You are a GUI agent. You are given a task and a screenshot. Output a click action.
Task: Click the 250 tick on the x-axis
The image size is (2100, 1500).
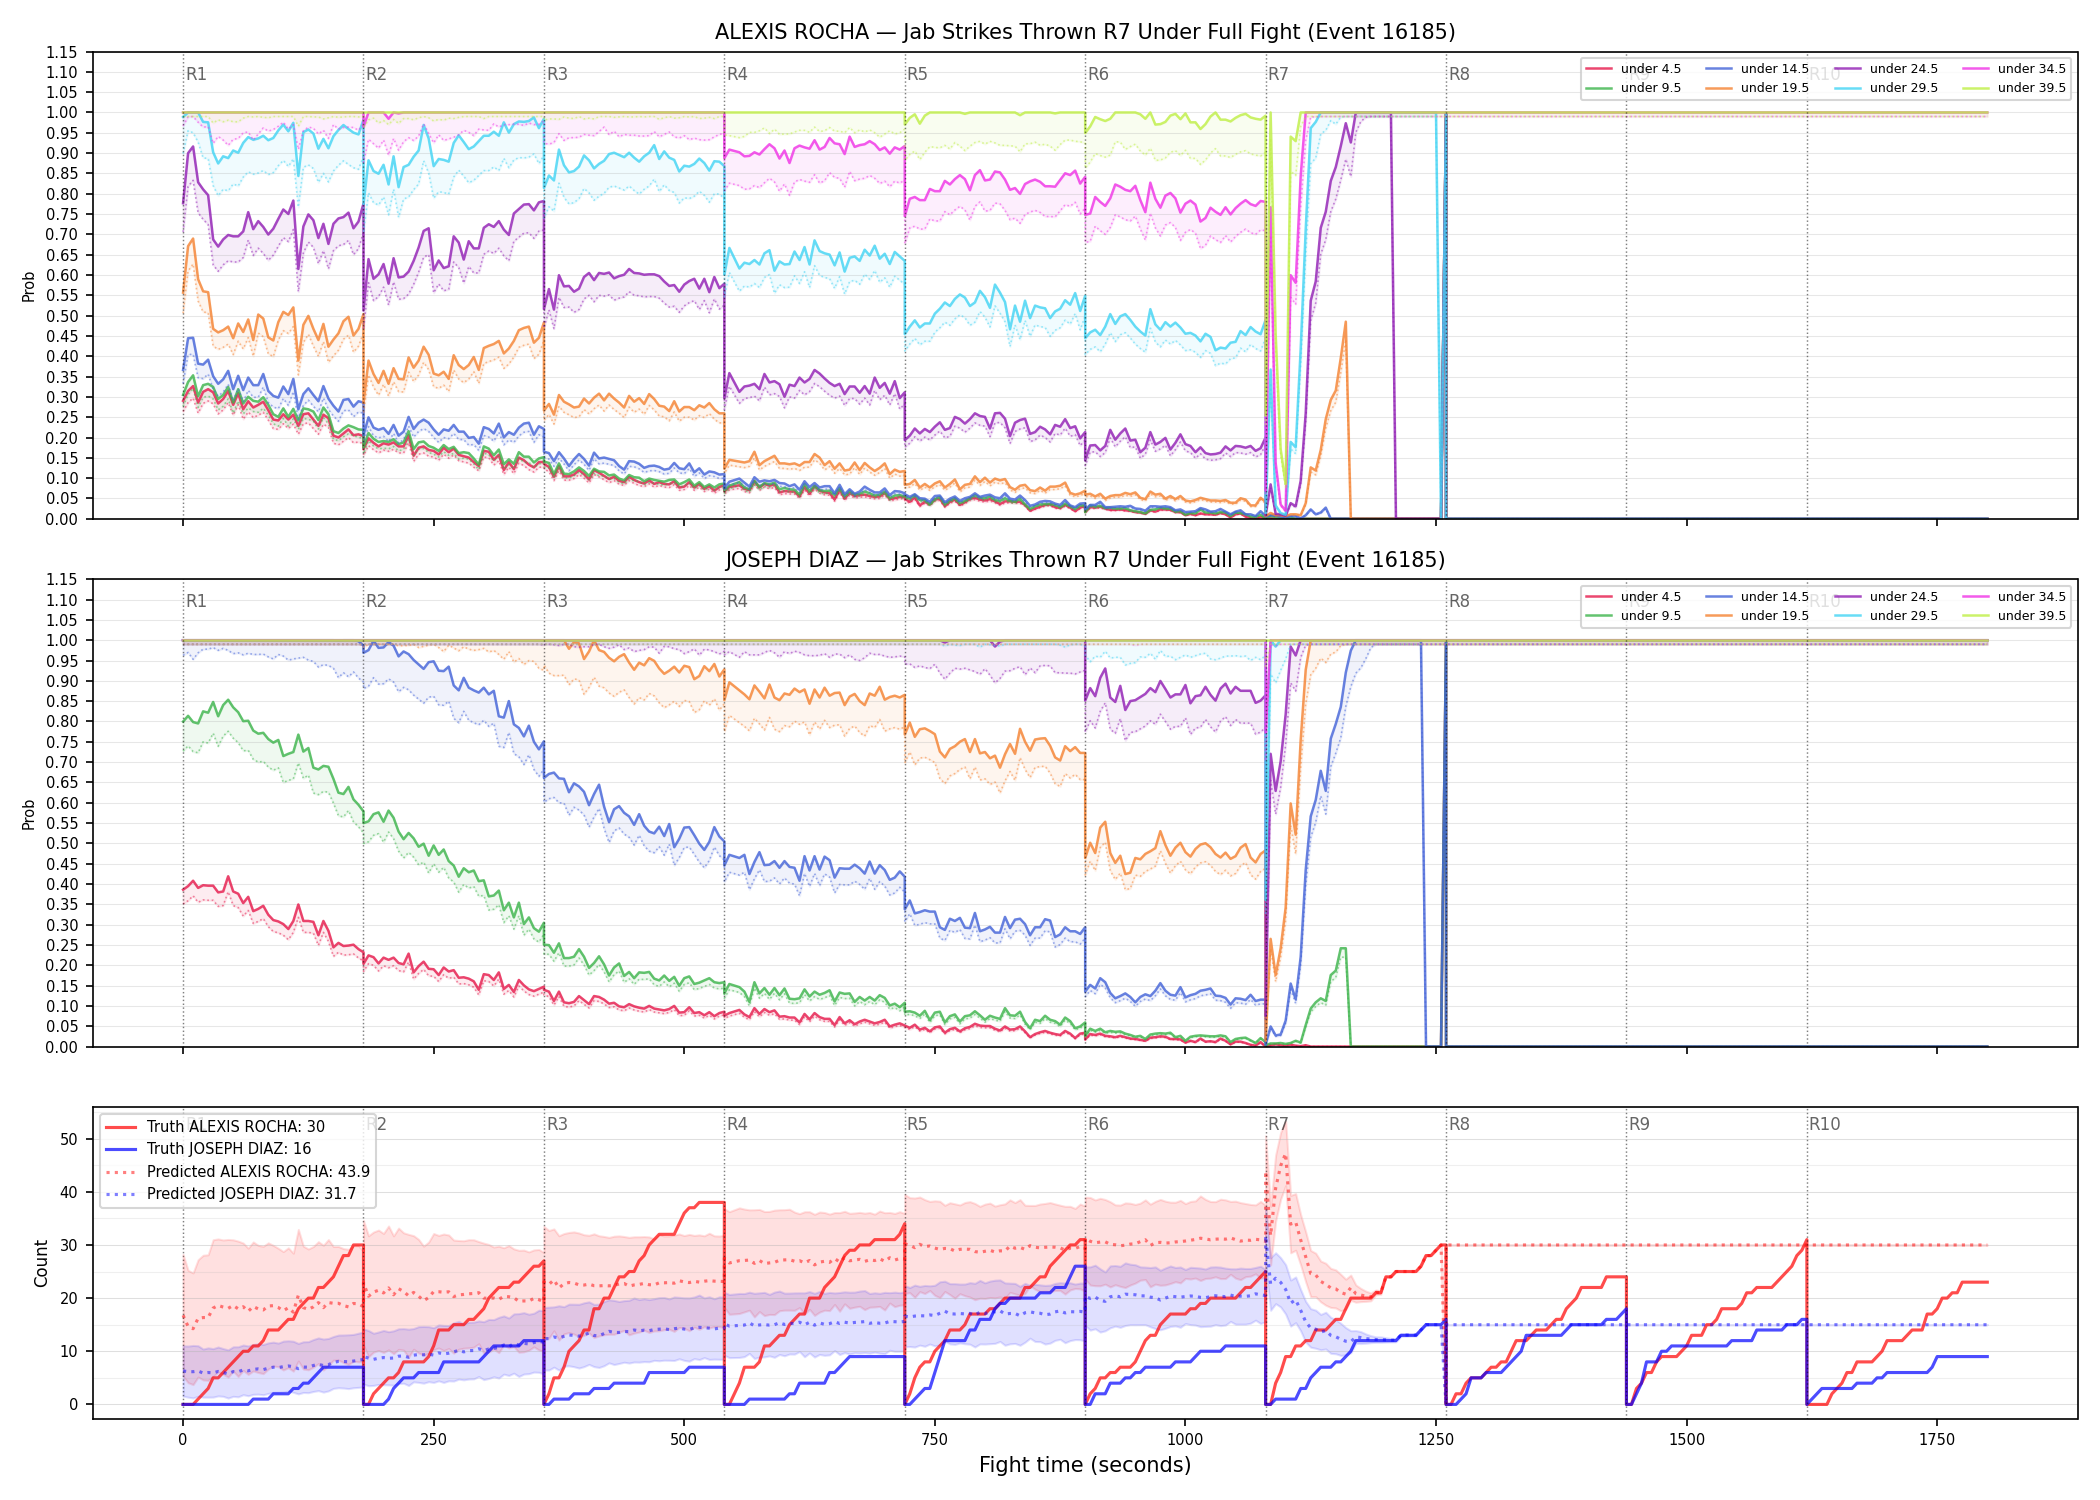(433, 1439)
